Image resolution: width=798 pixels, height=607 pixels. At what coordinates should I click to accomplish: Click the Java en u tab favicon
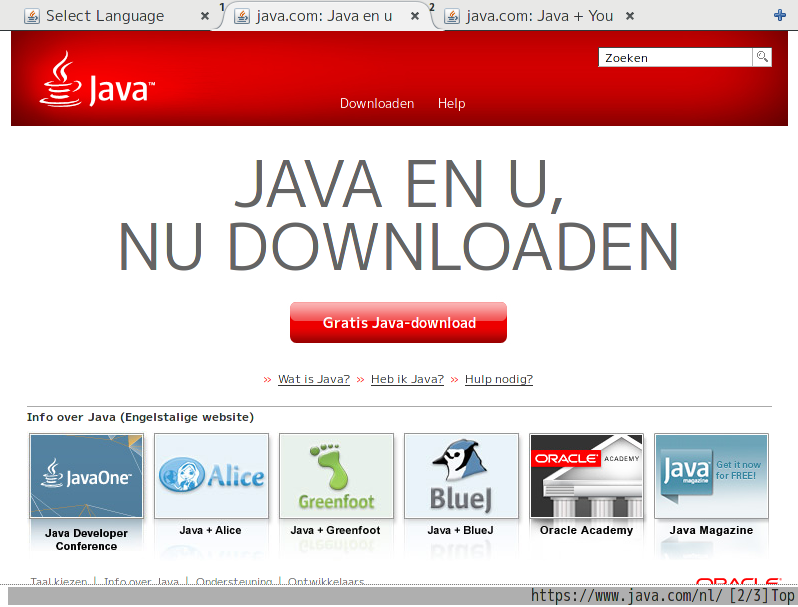242,16
